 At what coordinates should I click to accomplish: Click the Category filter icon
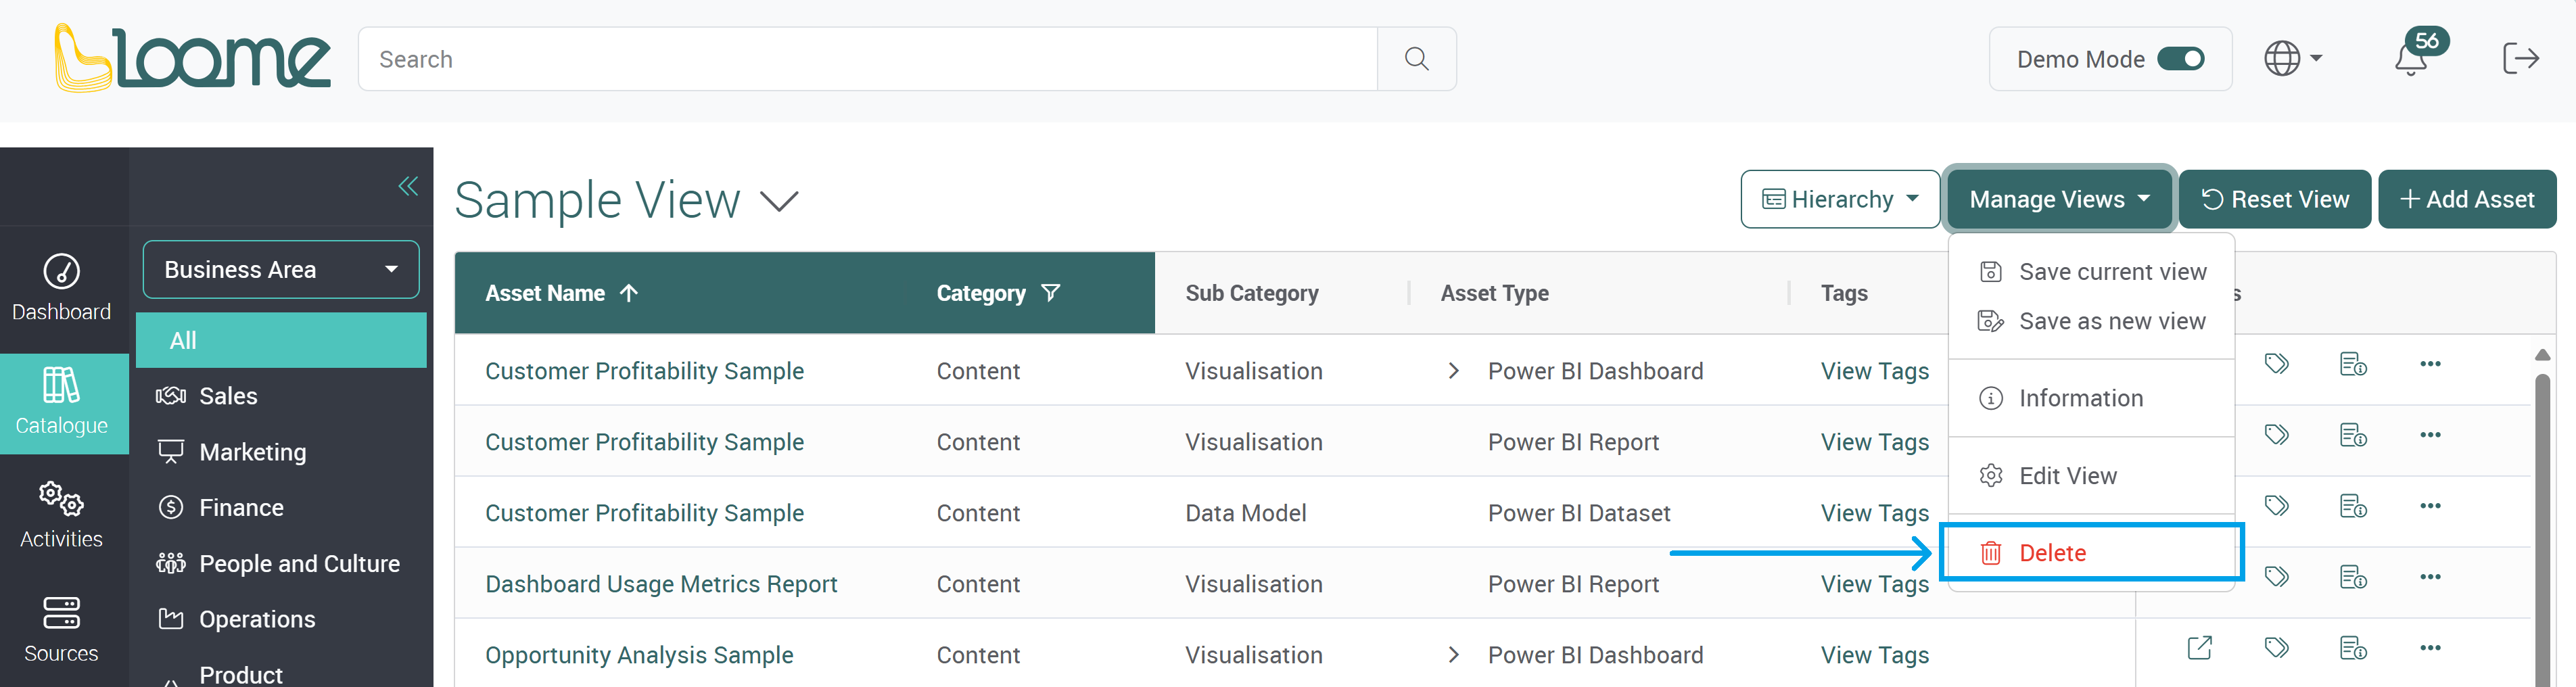click(1050, 293)
